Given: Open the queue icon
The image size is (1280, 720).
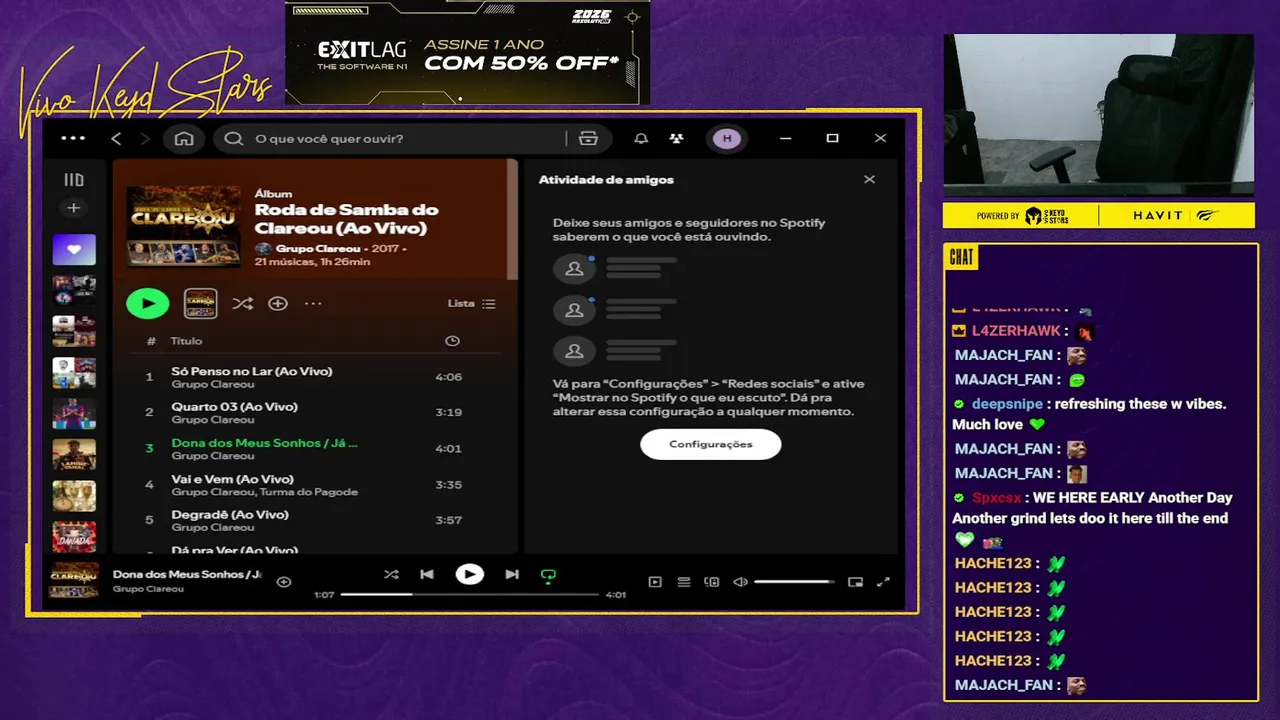Looking at the screenshot, I should click(x=684, y=581).
